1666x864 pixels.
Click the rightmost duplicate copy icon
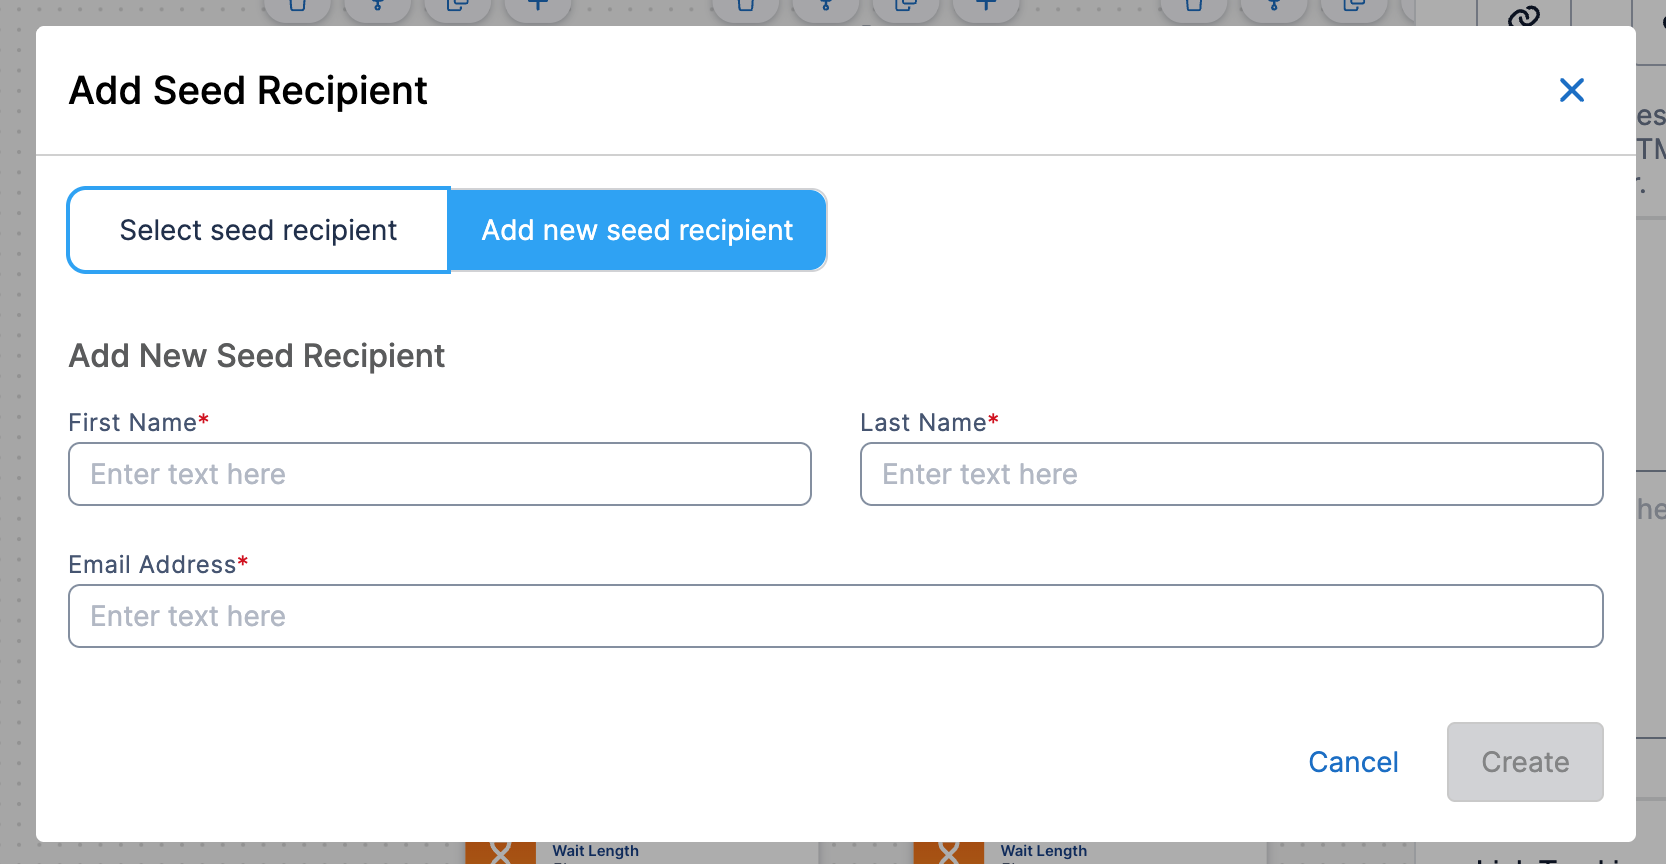coord(1354,8)
